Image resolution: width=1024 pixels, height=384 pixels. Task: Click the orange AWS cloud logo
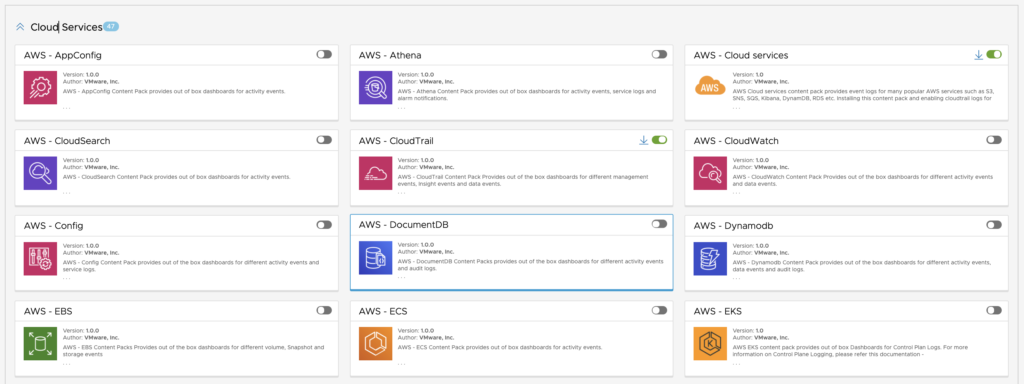click(x=711, y=88)
